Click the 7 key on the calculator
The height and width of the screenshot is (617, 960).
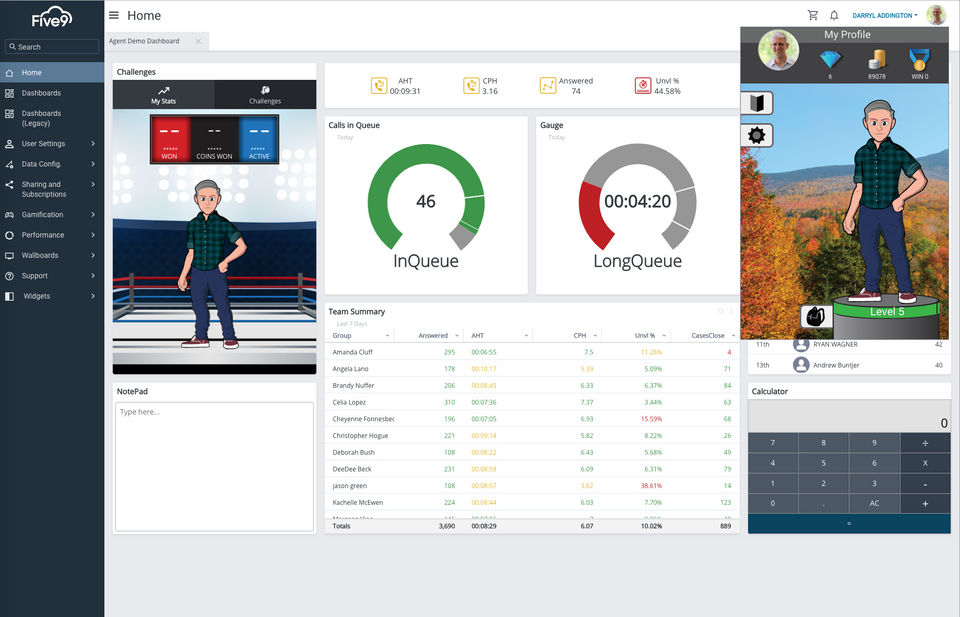[x=773, y=443]
